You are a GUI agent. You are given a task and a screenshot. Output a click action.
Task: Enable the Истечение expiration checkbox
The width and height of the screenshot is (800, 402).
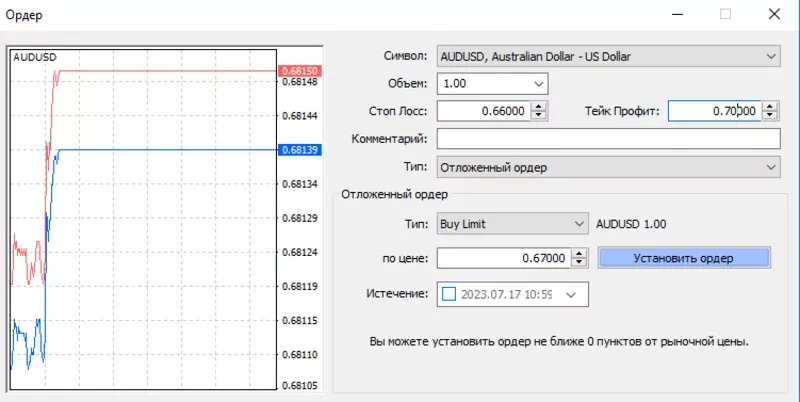448,294
